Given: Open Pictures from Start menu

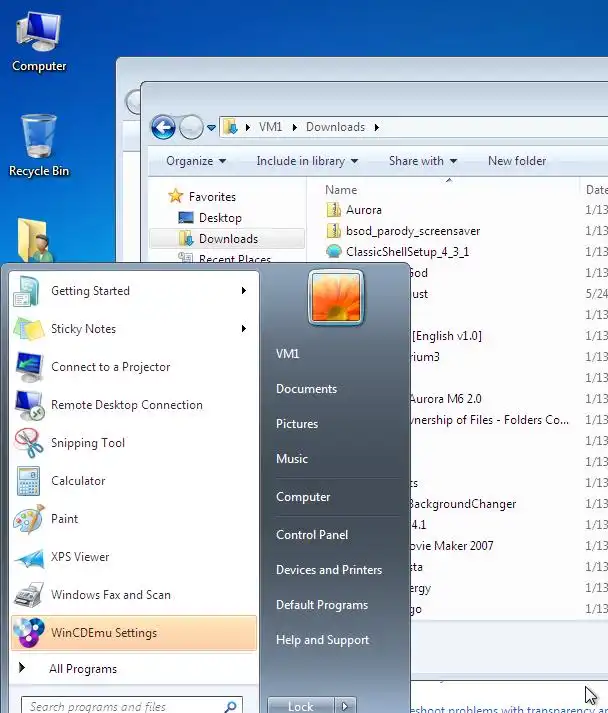Looking at the screenshot, I should pyautogui.click(x=296, y=424).
